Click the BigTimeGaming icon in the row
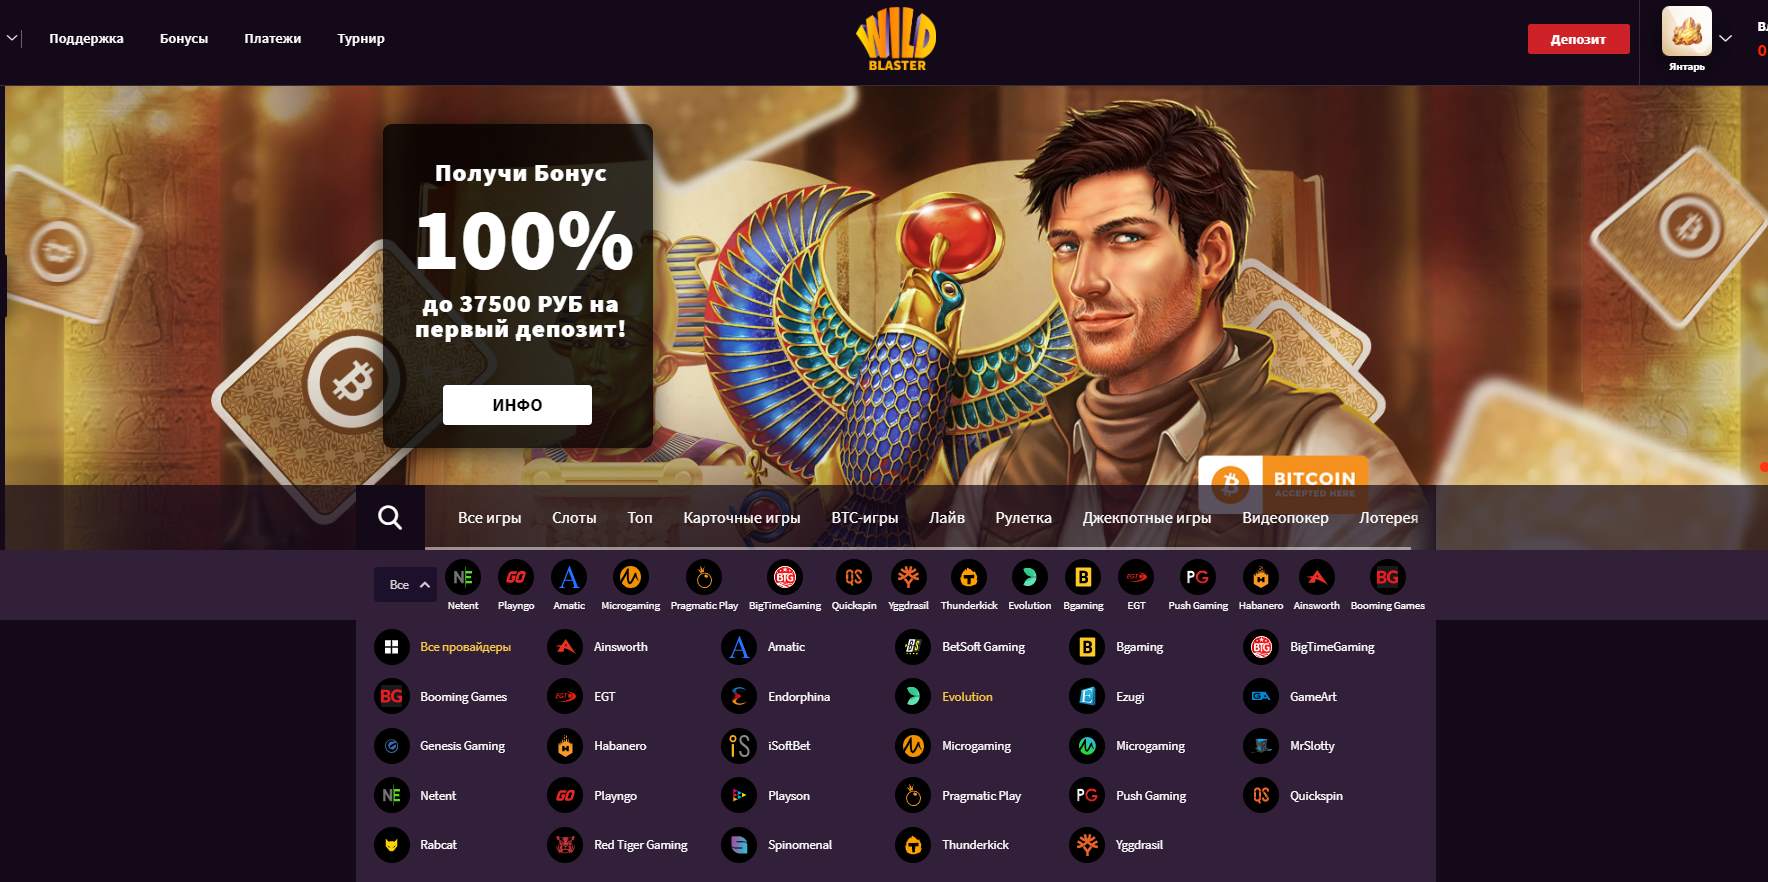The width and height of the screenshot is (1768, 882). pyautogui.click(x=785, y=578)
